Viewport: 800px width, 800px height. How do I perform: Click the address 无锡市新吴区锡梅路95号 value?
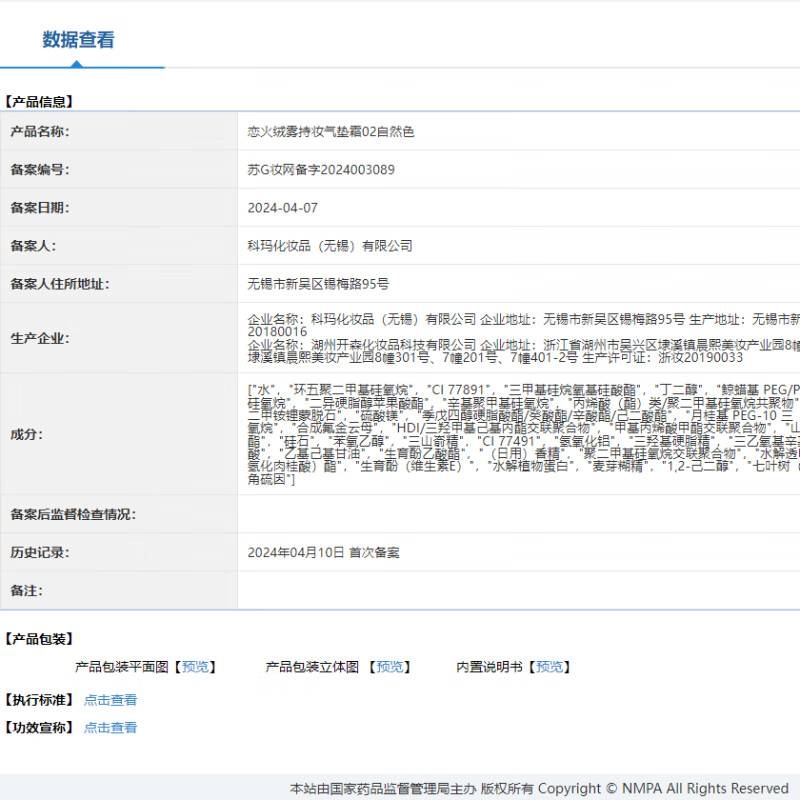[318, 284]
